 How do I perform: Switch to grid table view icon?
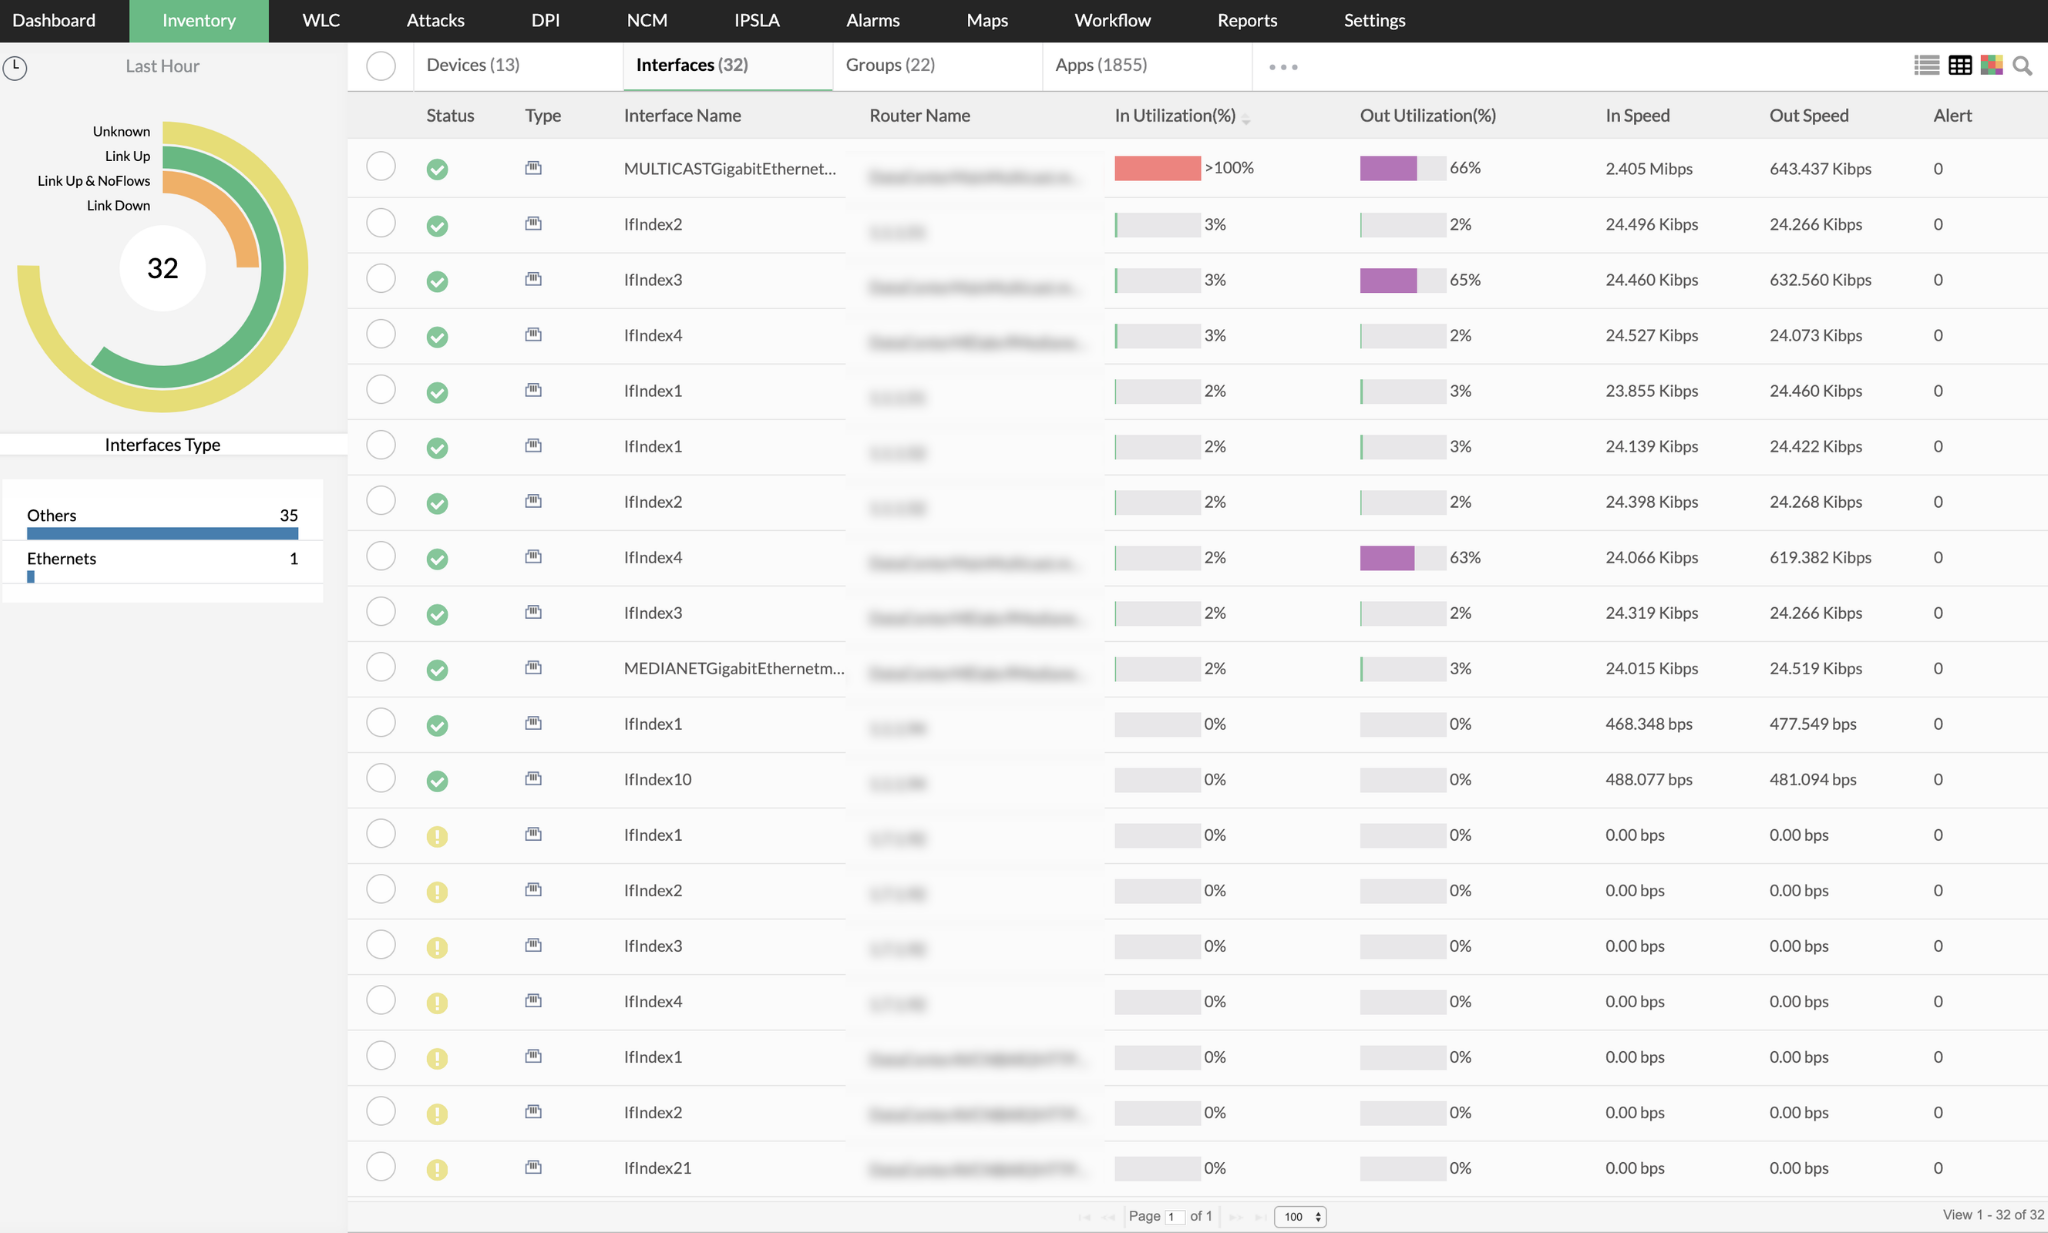click(1960, 65)
